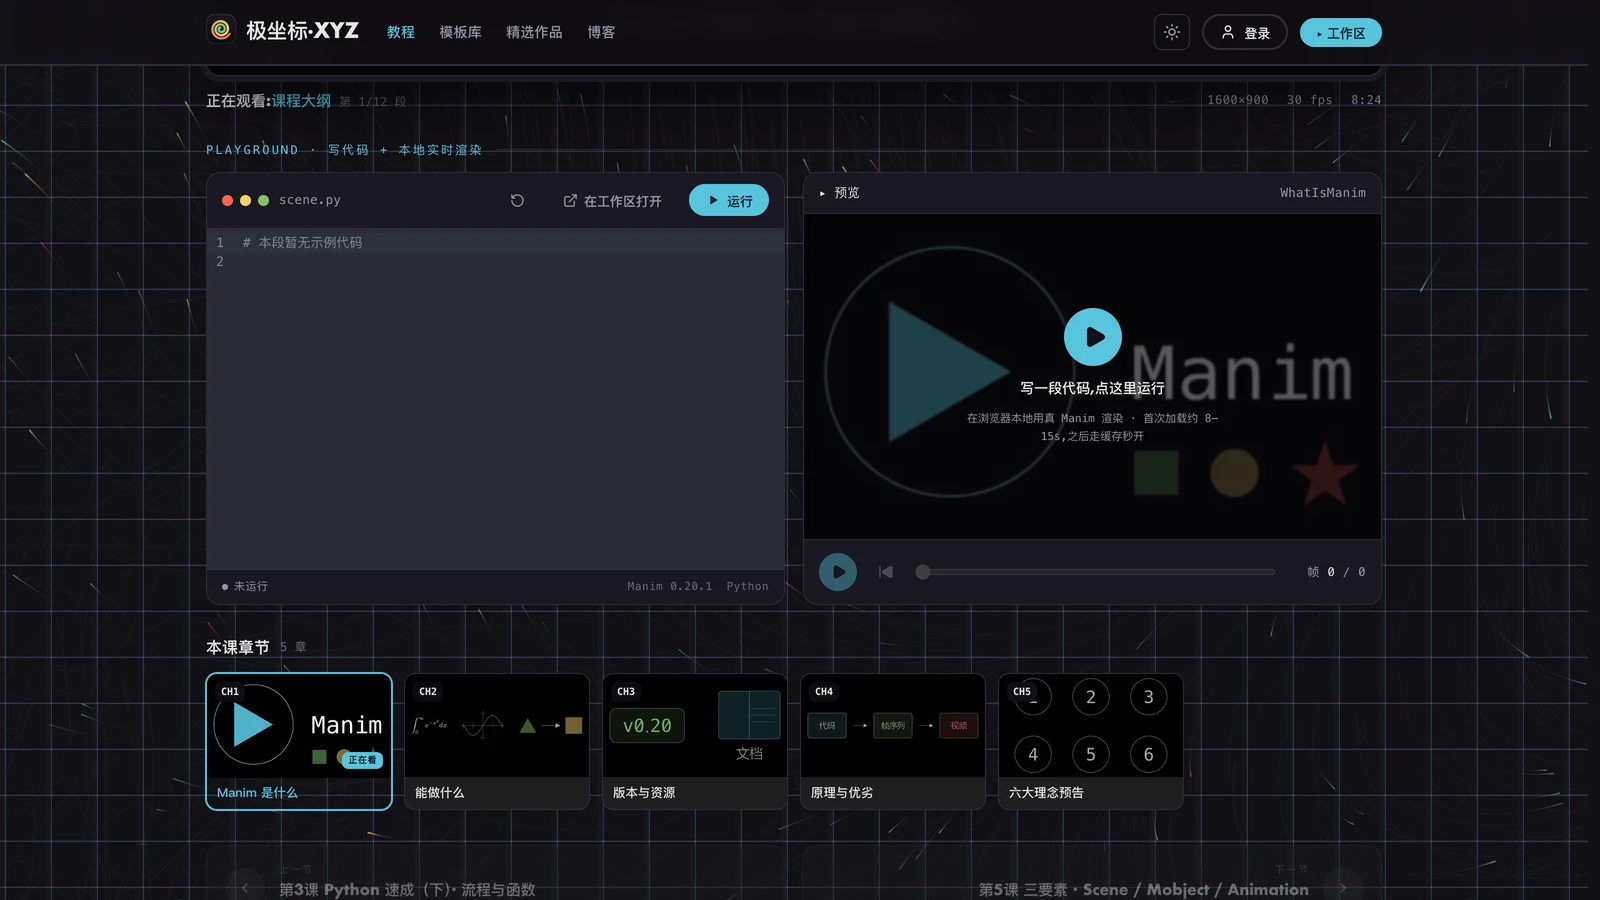Go to home via 极坐标·XYZ brand name
The width and height of the screenshot is (1600, 900).
pos(302,31)
